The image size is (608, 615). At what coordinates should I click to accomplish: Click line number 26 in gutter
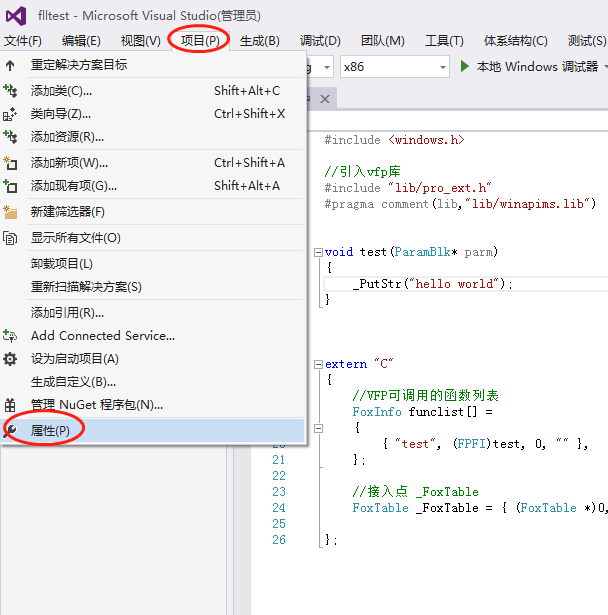coord(279,540)
